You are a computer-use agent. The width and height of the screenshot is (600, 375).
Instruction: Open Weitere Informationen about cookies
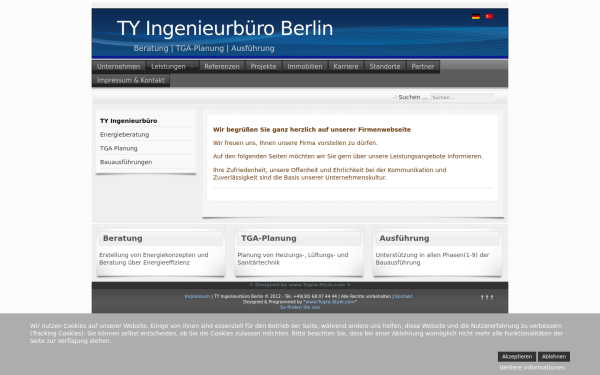tap(532, 368)
